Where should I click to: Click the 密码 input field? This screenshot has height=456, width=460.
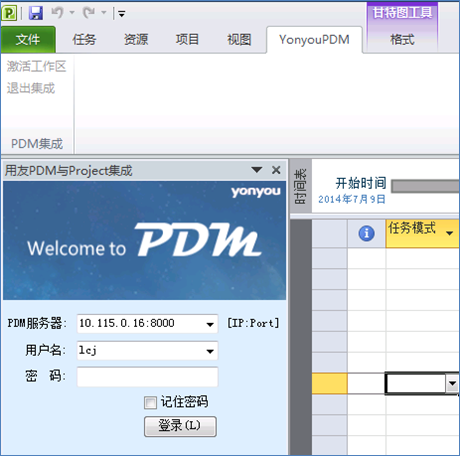(x=148, y=377)
